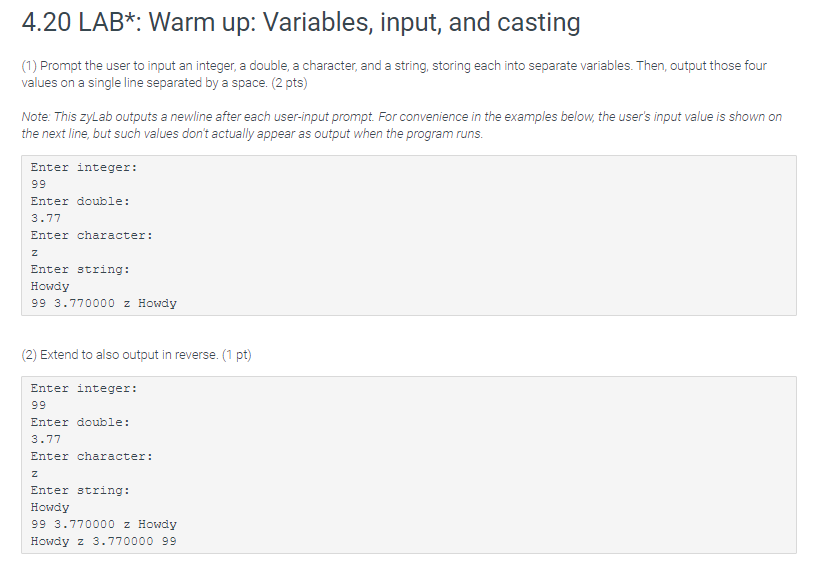Click 'Enter string:' in first code box
The image size is (824, 576).
pyautogui.click(x=80, y=270)
